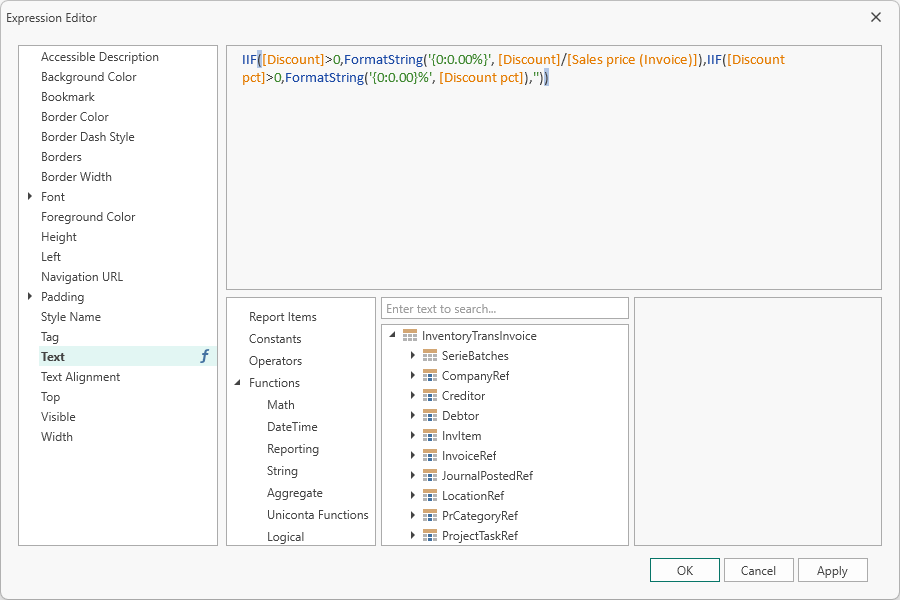Viewport: 900px width, 600px height.
Task: Select the Tag property
Action: click(x=49, y=337)
